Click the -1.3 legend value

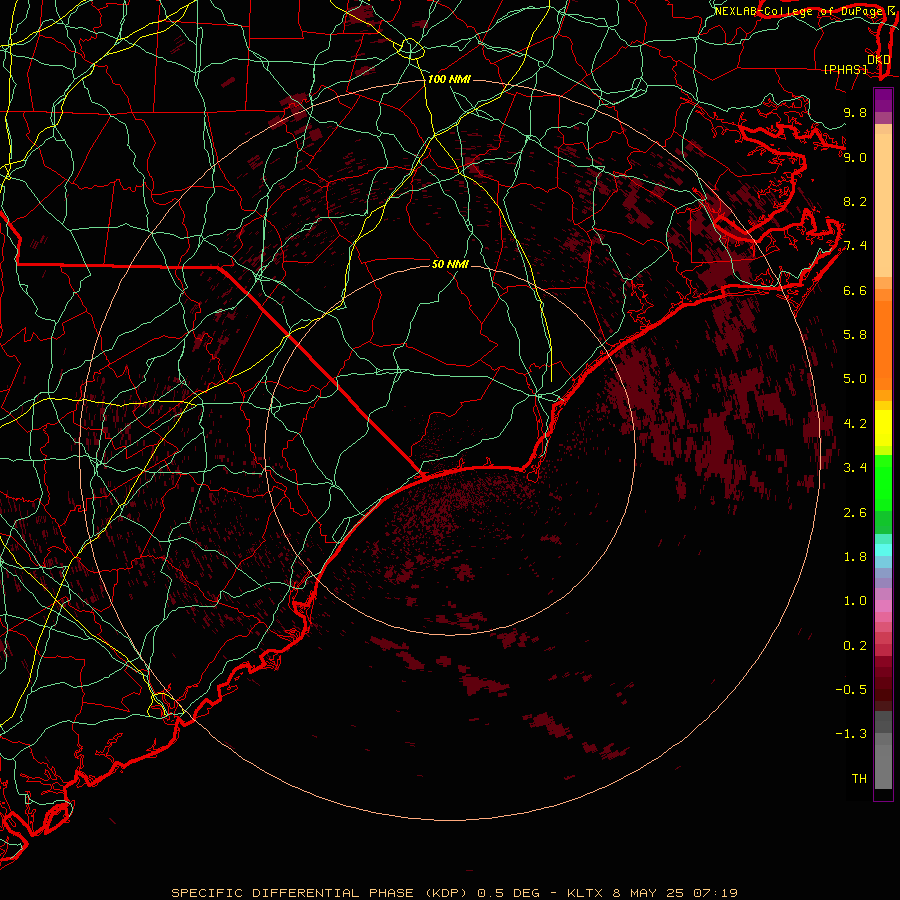pos(851,734)
